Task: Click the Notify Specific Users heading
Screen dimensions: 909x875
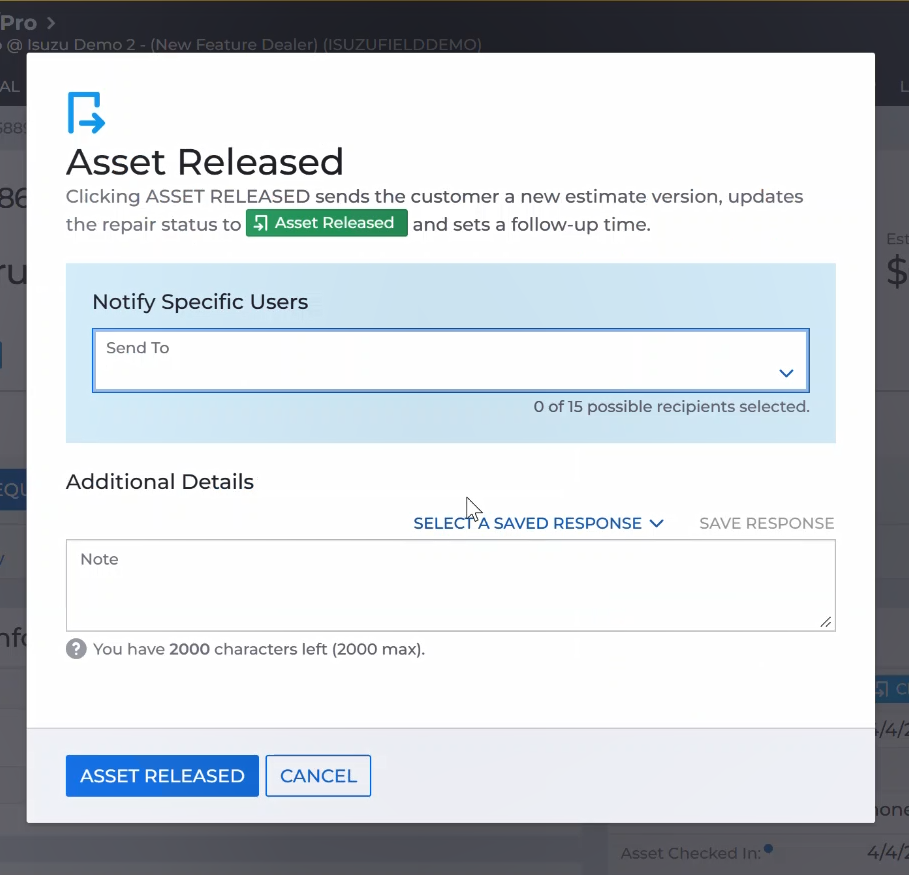Action: pyautogui.click(x=200, y=301)
